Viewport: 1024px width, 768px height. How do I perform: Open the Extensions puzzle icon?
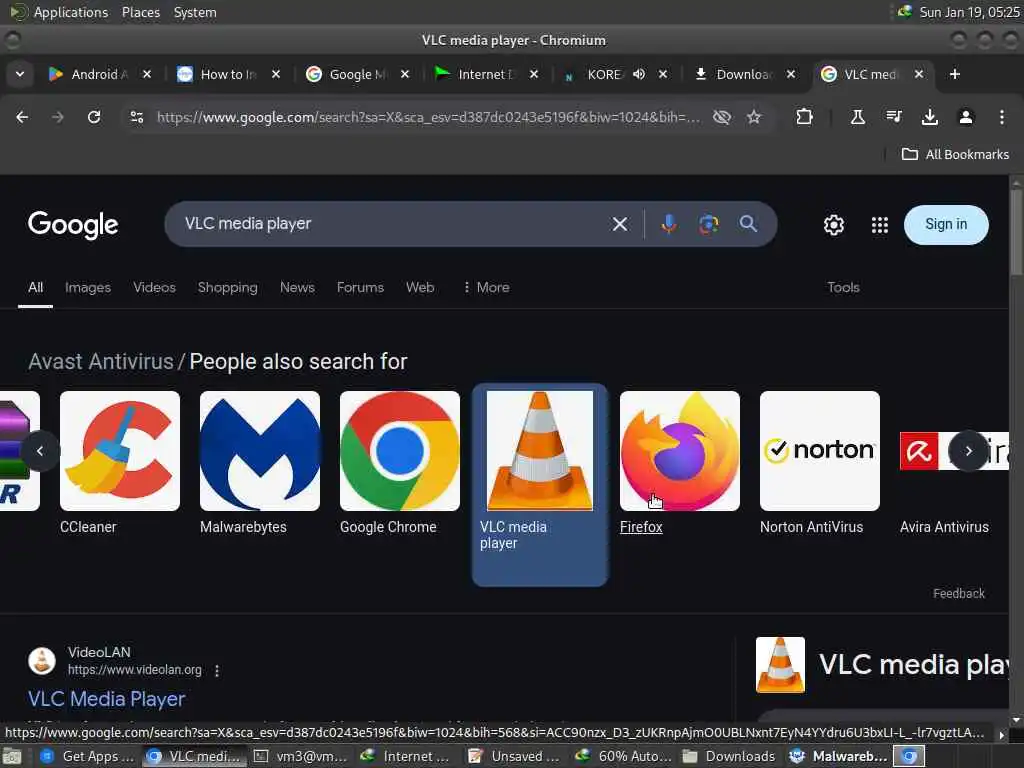[805, 117]
